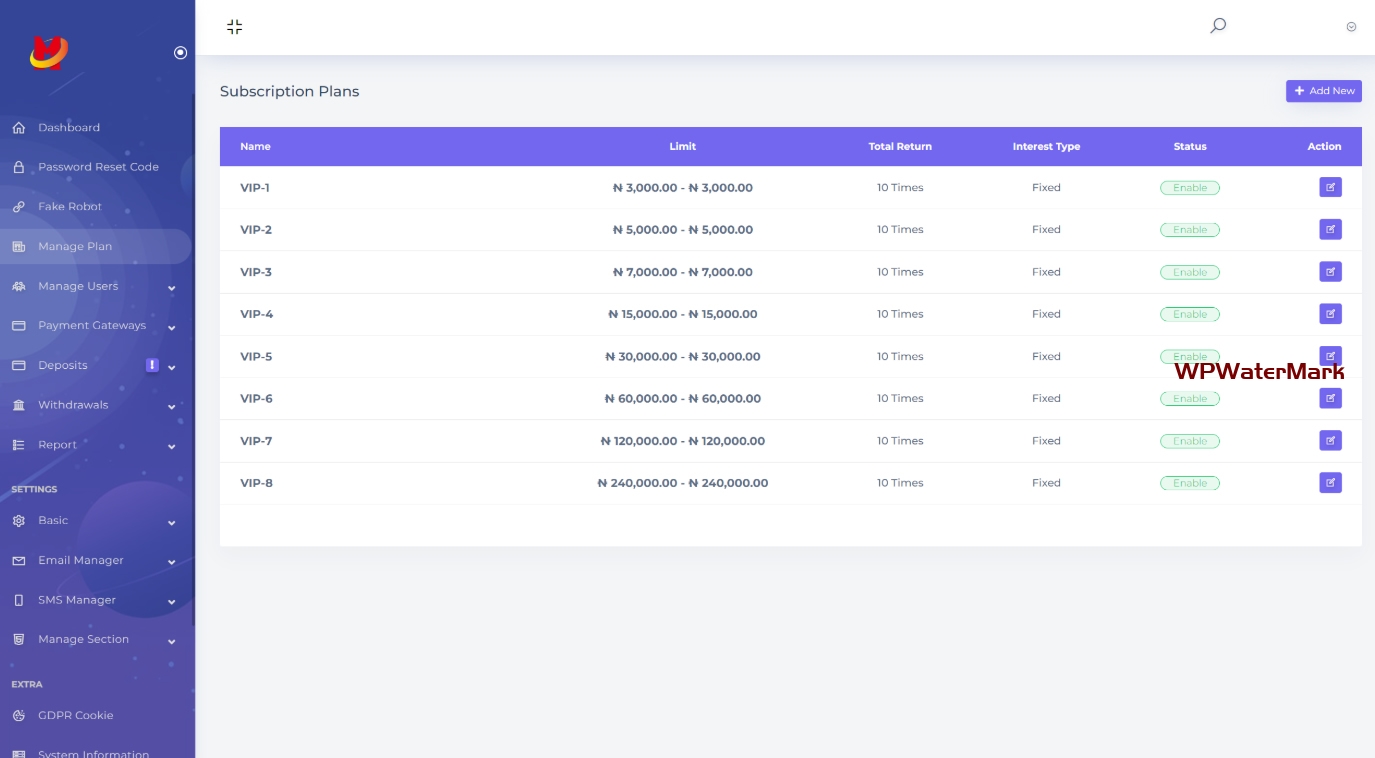This screenshot has height=758, width=1375.
Task: Click the Password Reset Code lock icon
Action: (18, 167)
